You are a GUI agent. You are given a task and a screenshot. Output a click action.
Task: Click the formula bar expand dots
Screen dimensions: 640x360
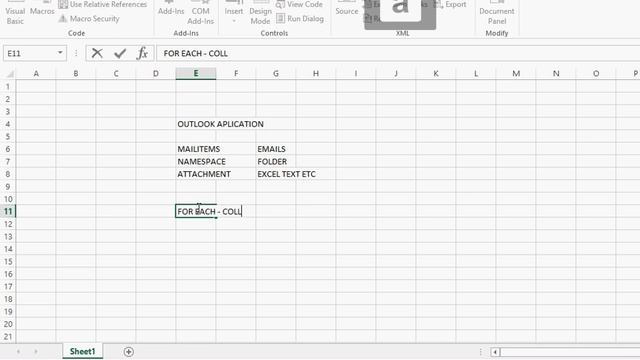coord(76,53)
